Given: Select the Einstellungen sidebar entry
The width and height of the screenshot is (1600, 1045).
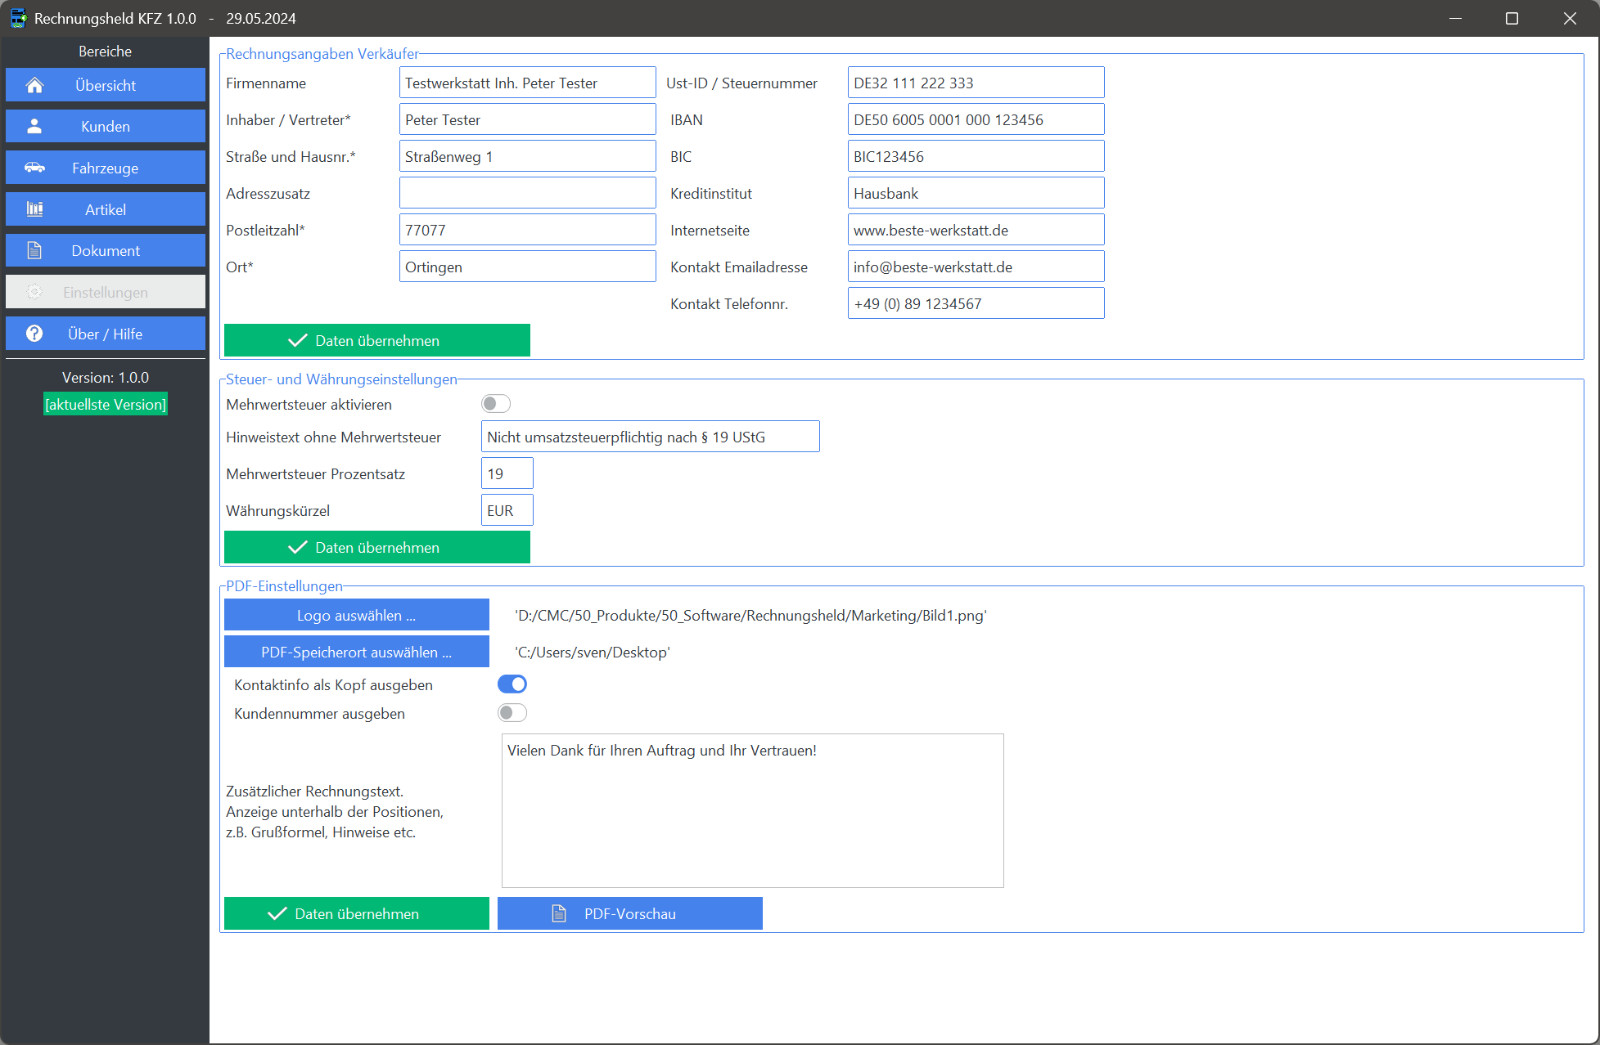Looking at the screenshot, I should point(105,292).
